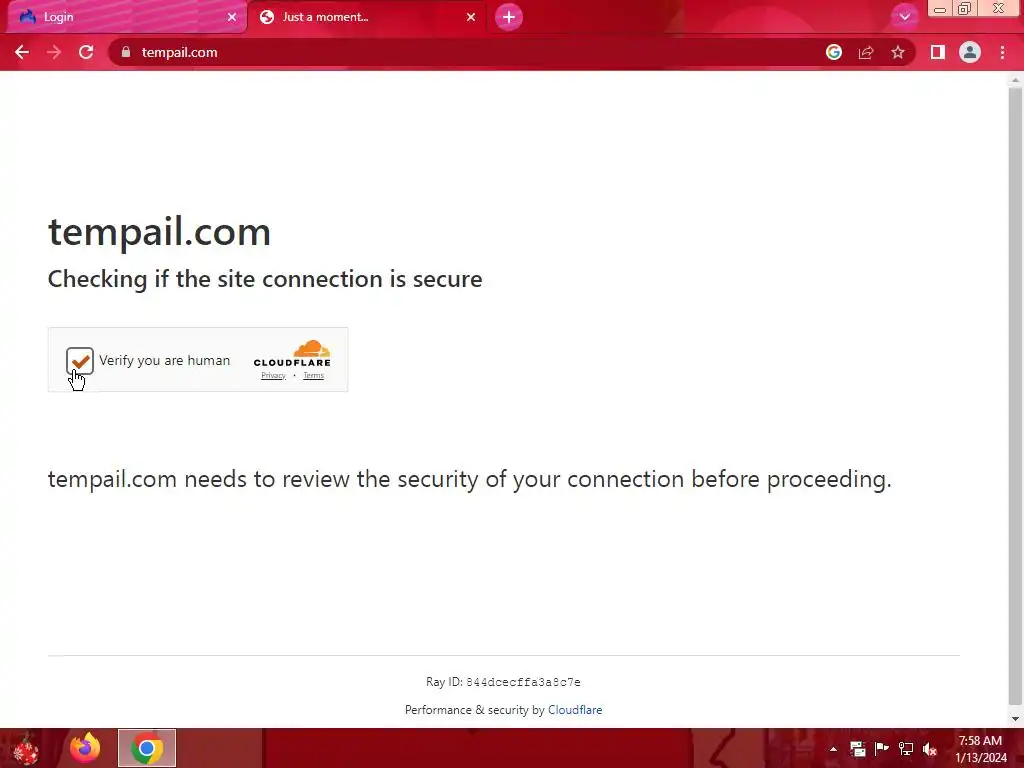Open the Cloudflare Terms link
This screenshot has height=768, width=1024.
coord(313,376)
